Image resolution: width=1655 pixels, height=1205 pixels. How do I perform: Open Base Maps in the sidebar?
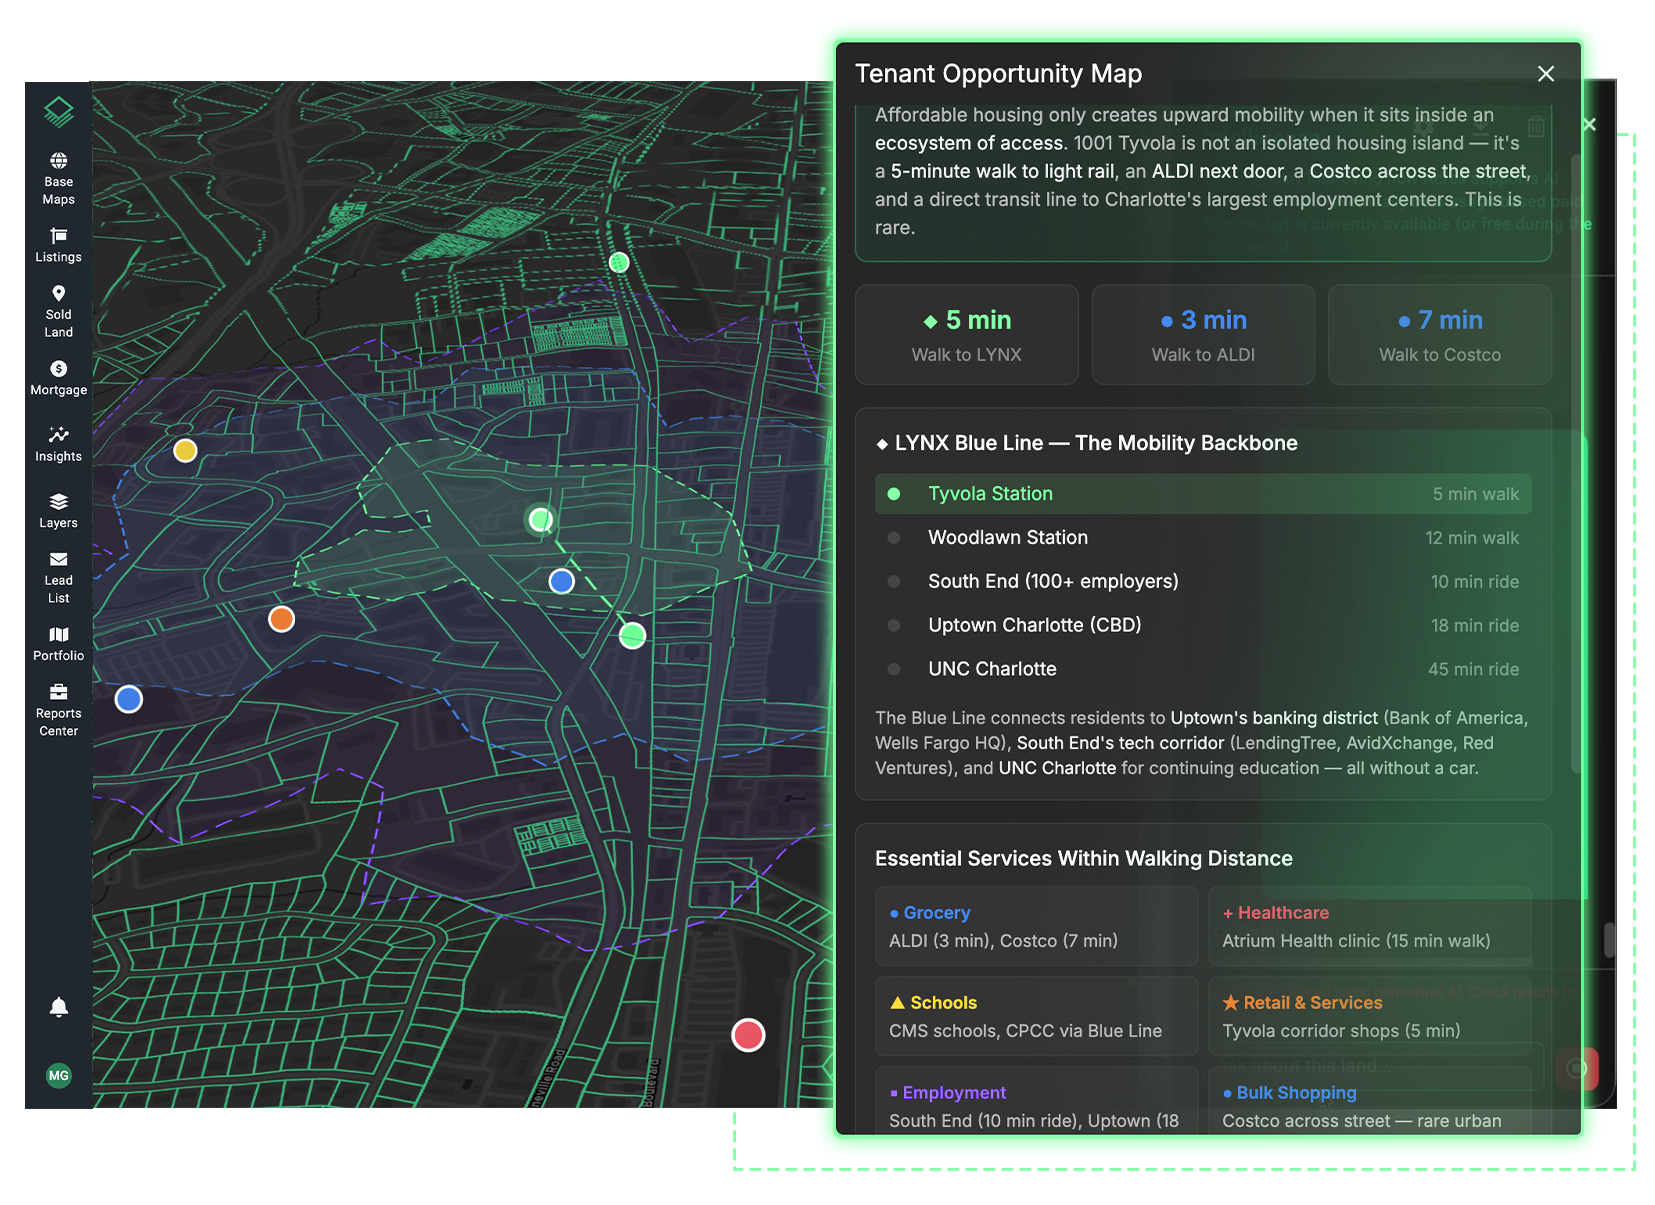click(x=59, y=178)
